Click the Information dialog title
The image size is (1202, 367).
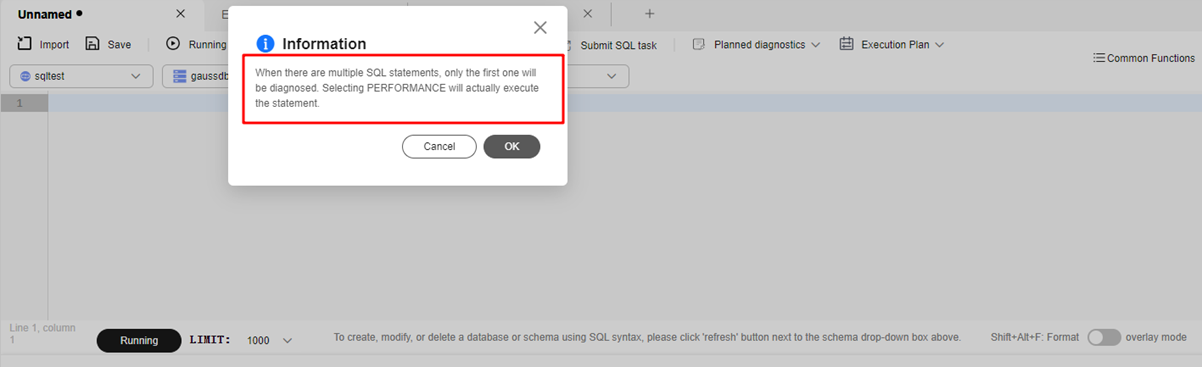point(324,44)
